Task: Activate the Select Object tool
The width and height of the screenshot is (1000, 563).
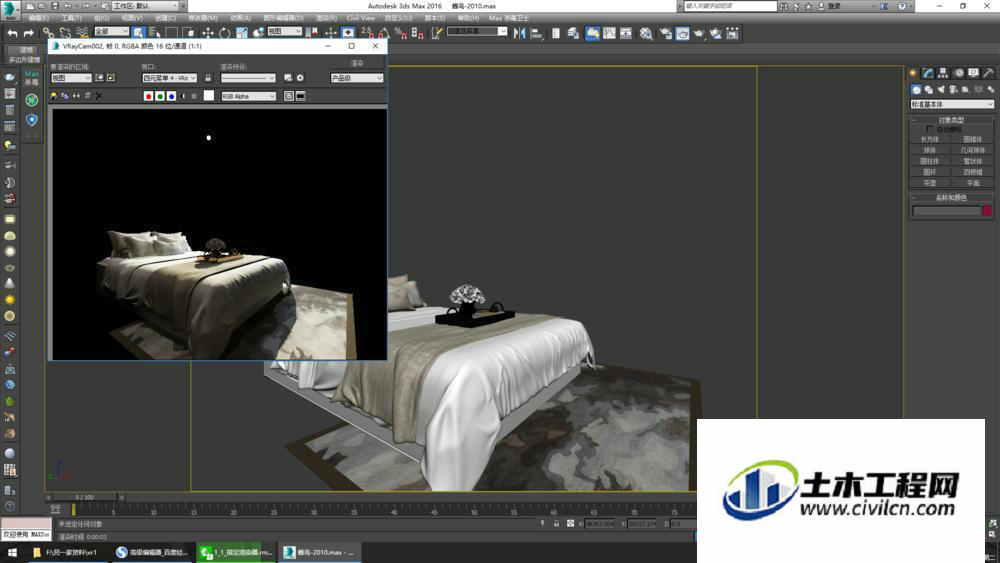Action: (138, 33)
